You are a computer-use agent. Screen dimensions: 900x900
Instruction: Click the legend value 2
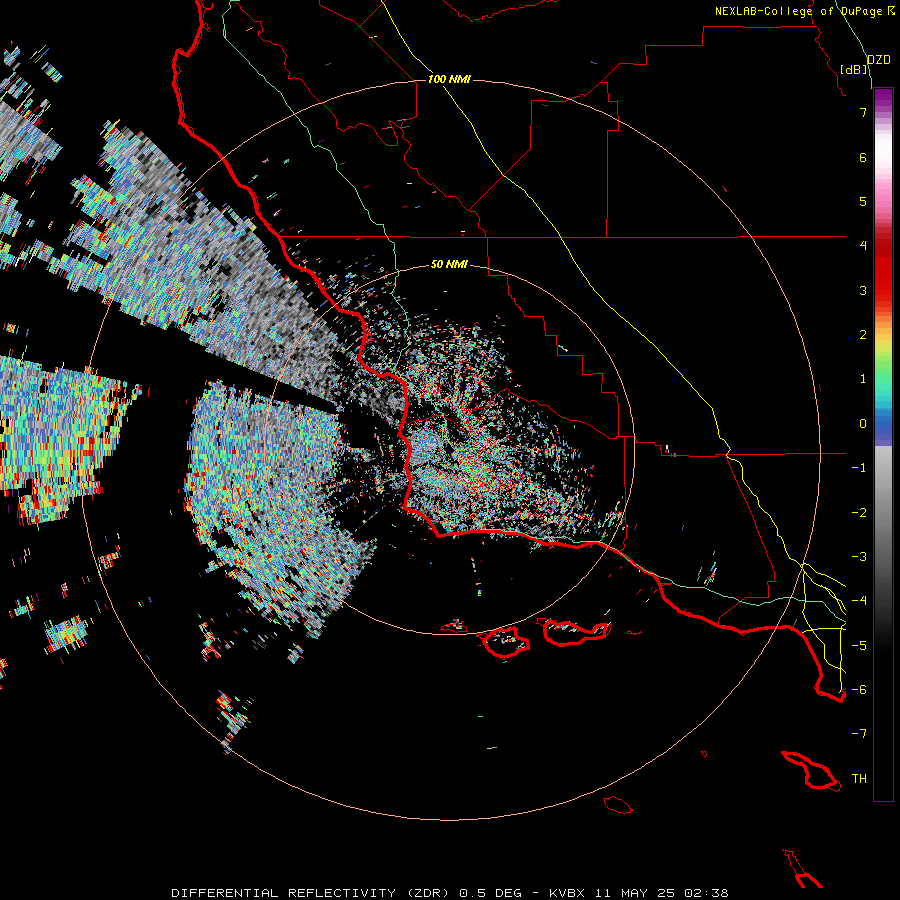(863, 335)
